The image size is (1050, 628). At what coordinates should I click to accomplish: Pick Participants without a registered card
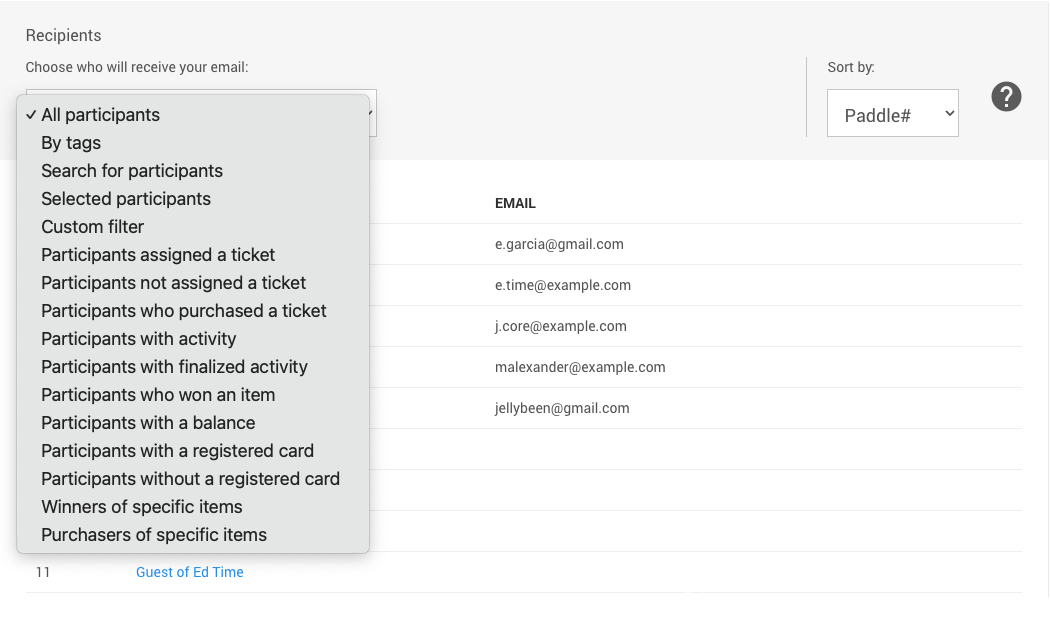(x=190, y=479)
